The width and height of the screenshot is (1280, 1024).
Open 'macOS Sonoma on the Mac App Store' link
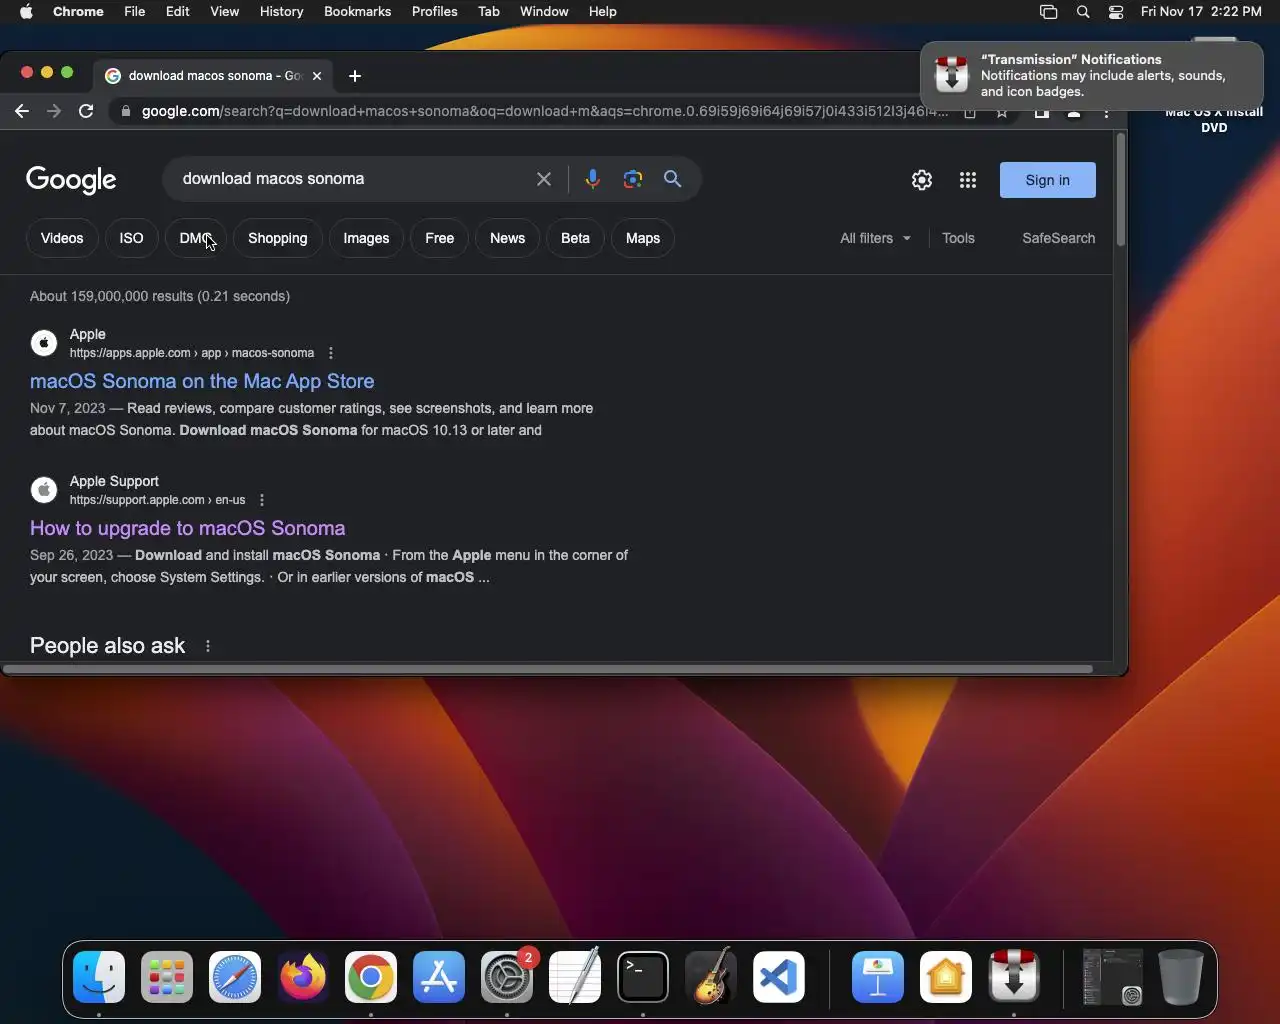[x=202, y=381]
